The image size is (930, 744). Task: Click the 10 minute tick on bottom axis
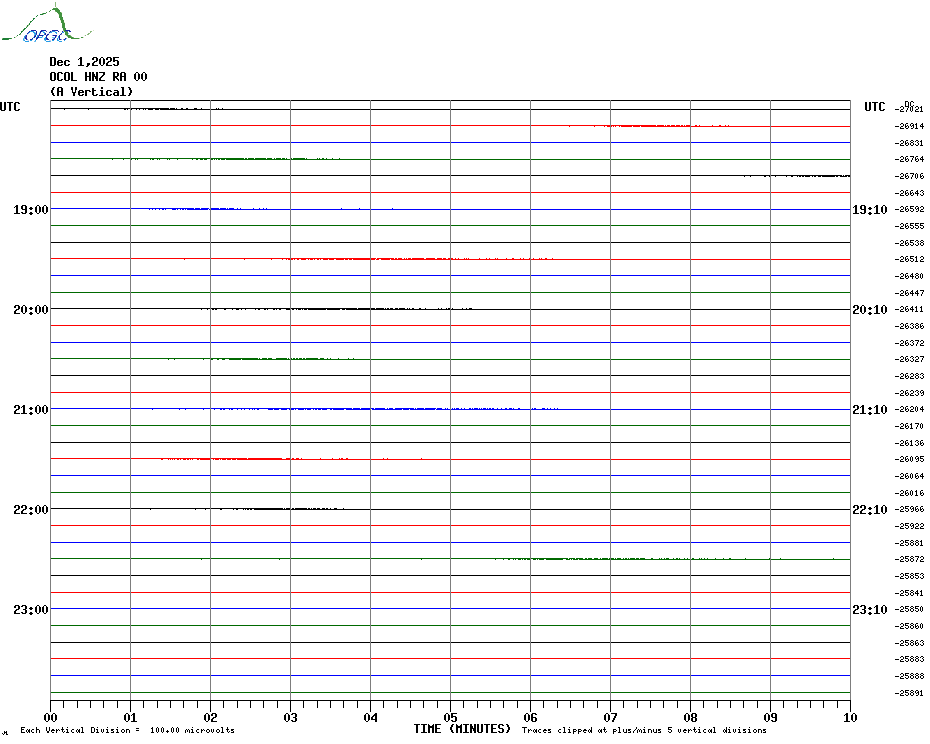click(849, 717)
